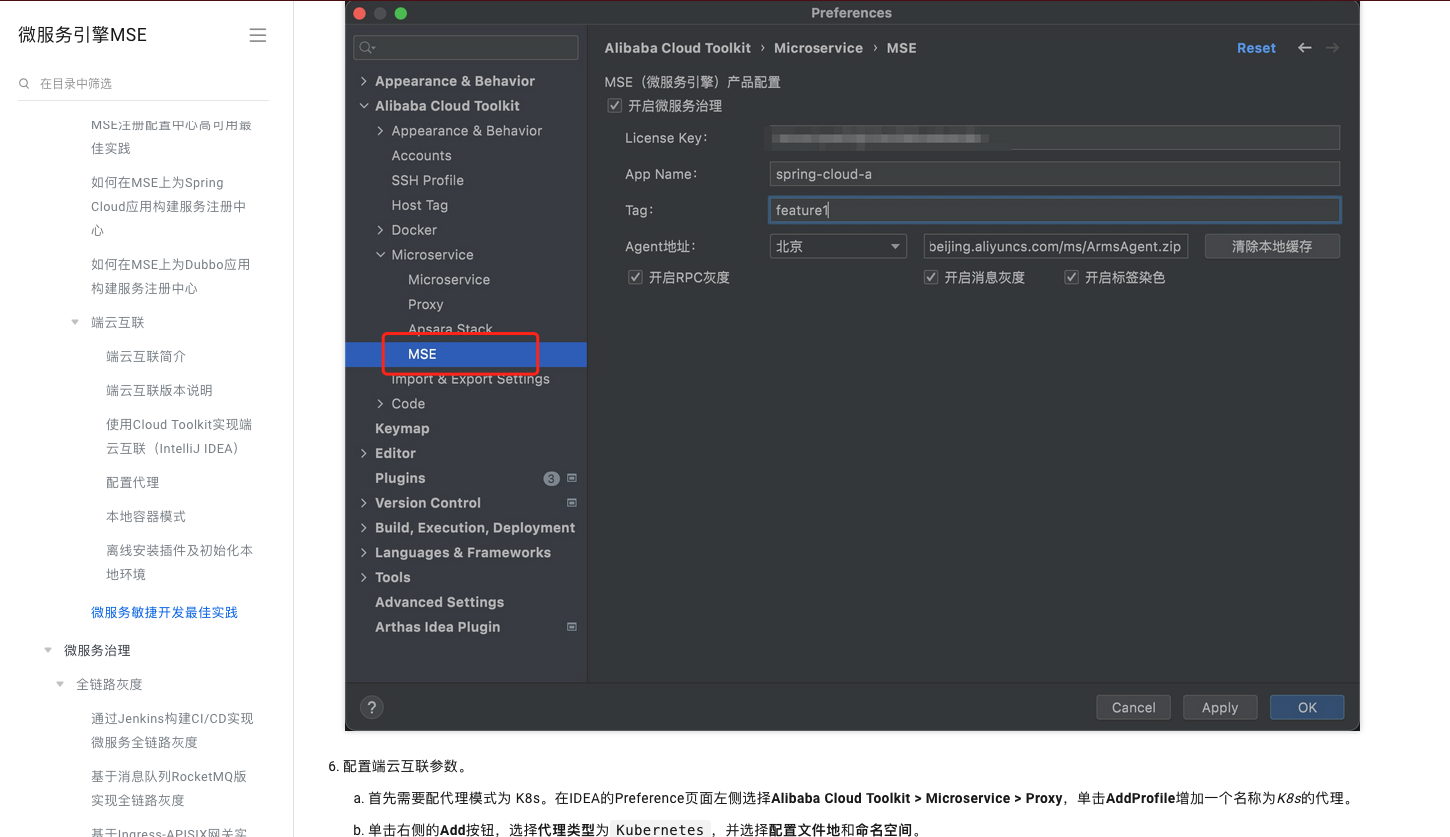Click the Tag field containing feature1
The image size is (1450, 837).
(1054, 210)
